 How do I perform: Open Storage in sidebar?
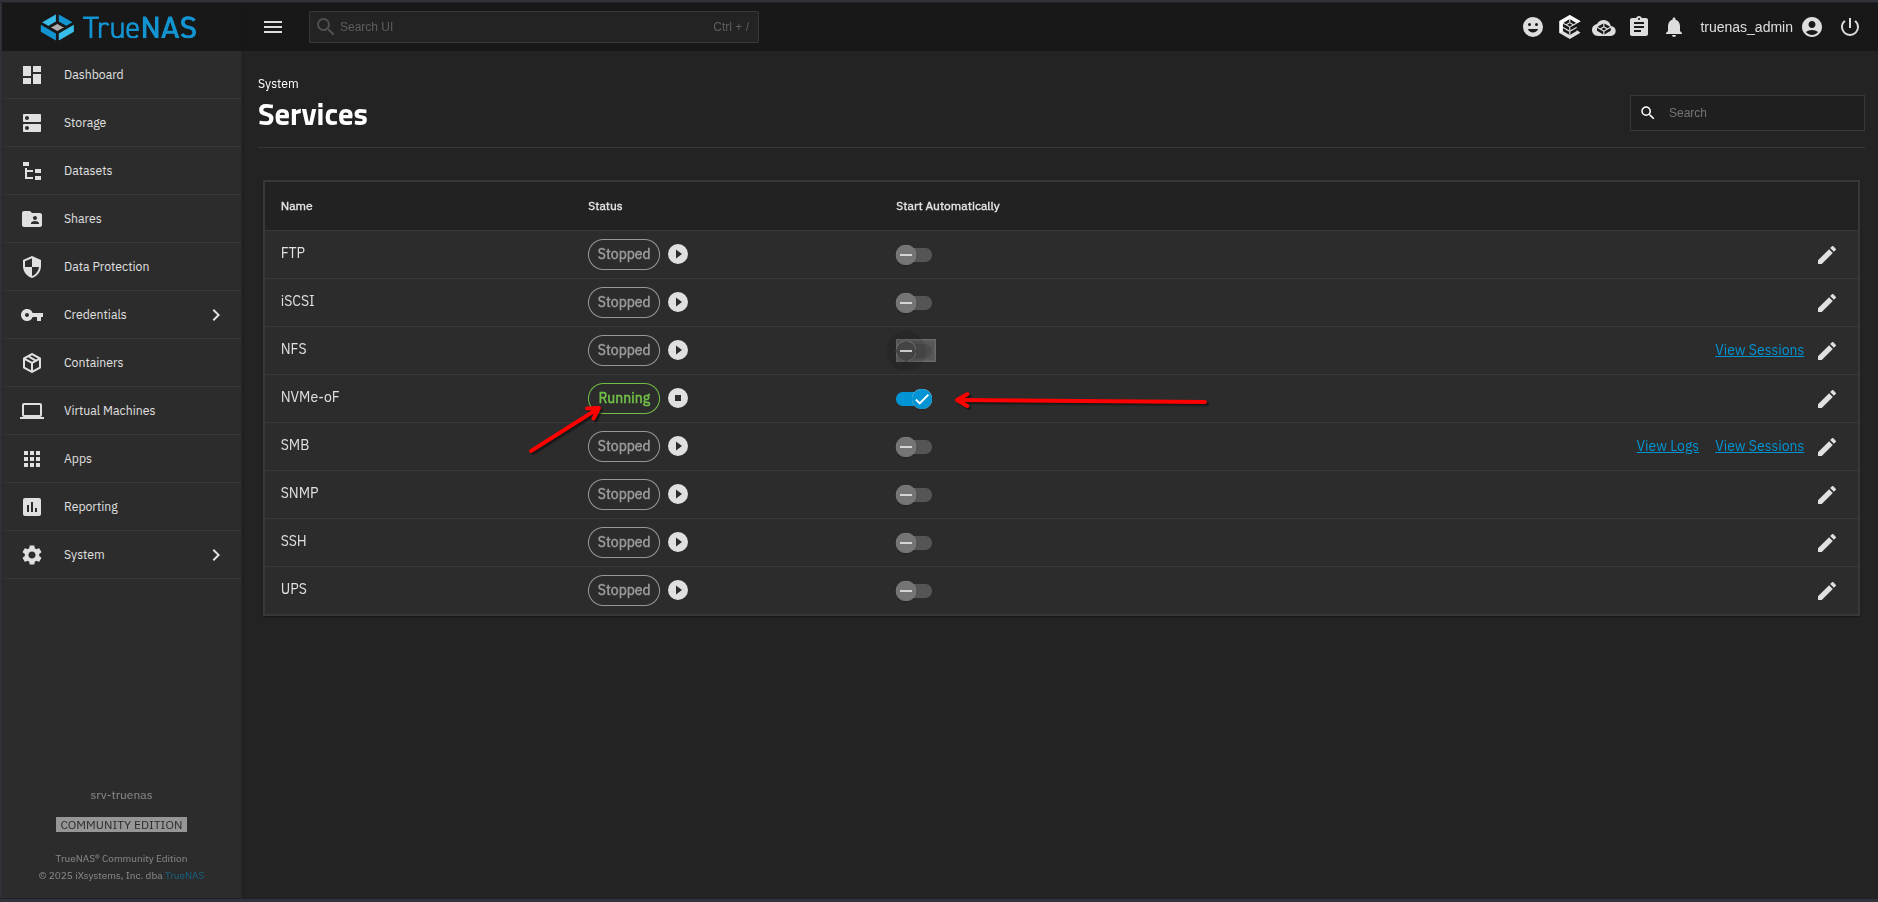121,123
